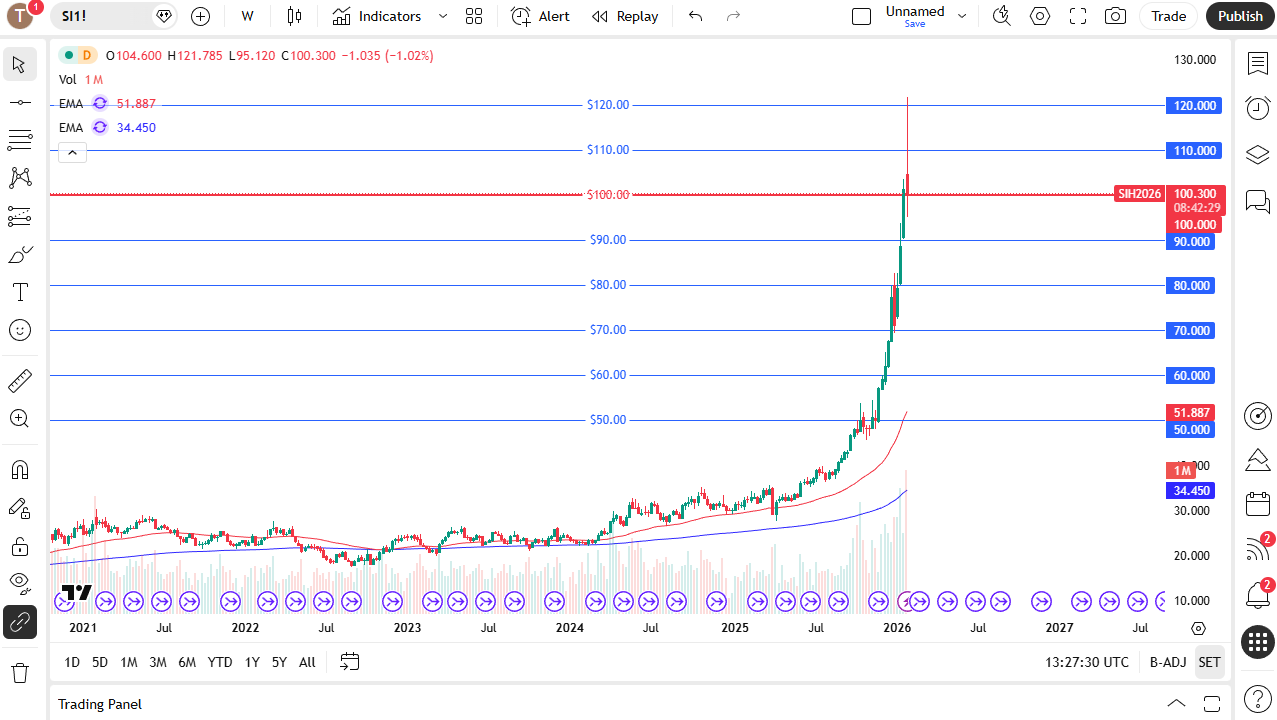Enter fullscreen chart mode
The image size is (1277, 720).
coord(1077,16)
